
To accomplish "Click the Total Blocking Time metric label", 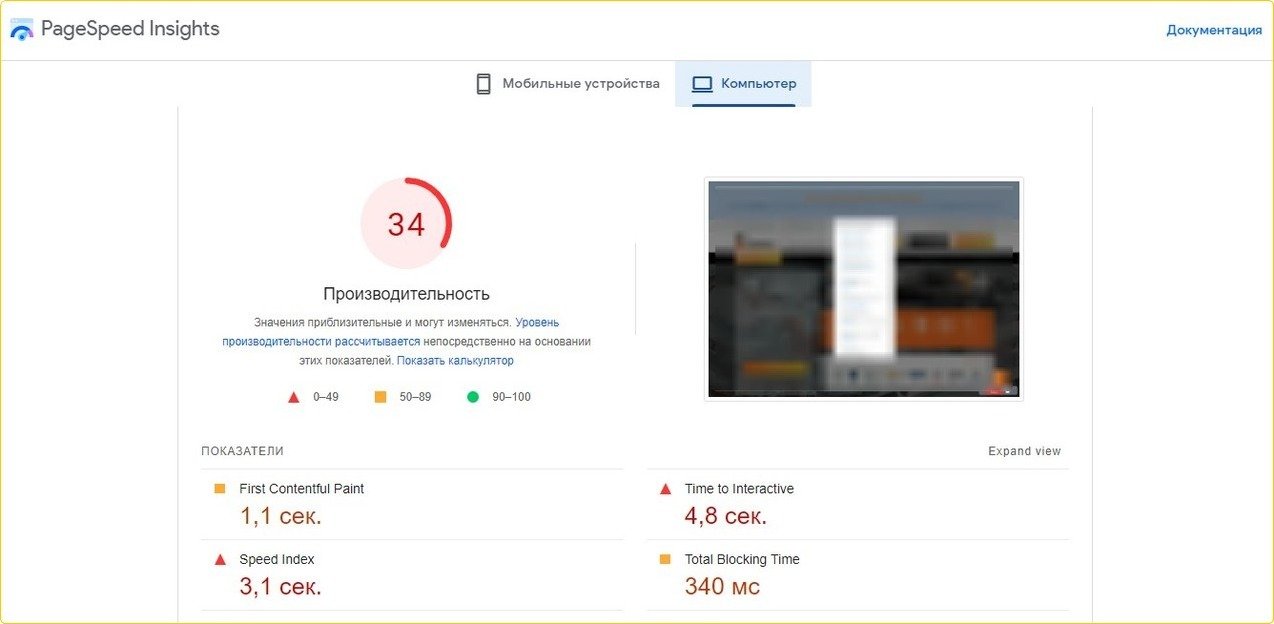I will click(x=742, y=559).
